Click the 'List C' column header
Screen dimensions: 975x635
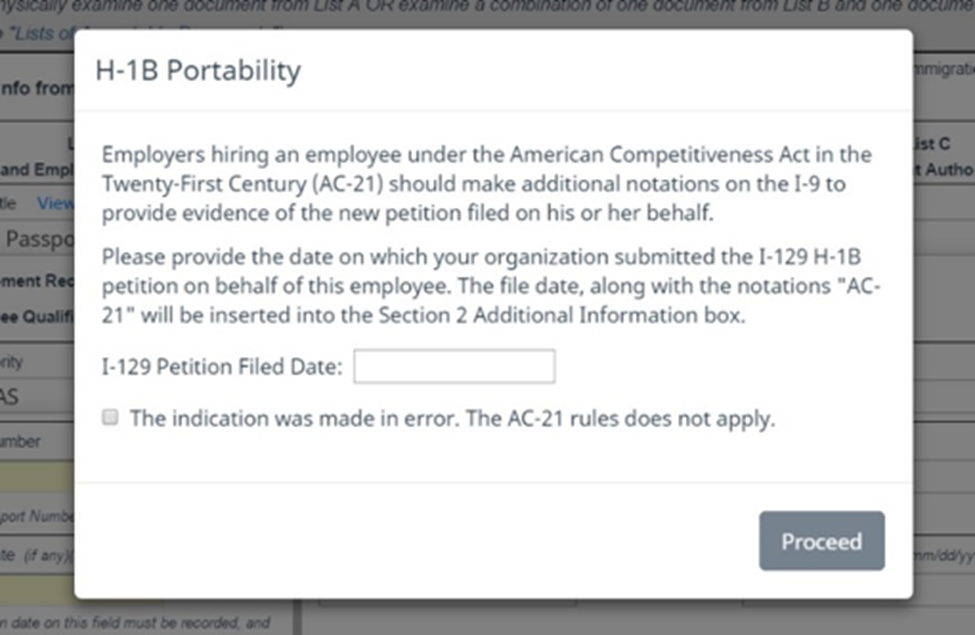(938, 144)
